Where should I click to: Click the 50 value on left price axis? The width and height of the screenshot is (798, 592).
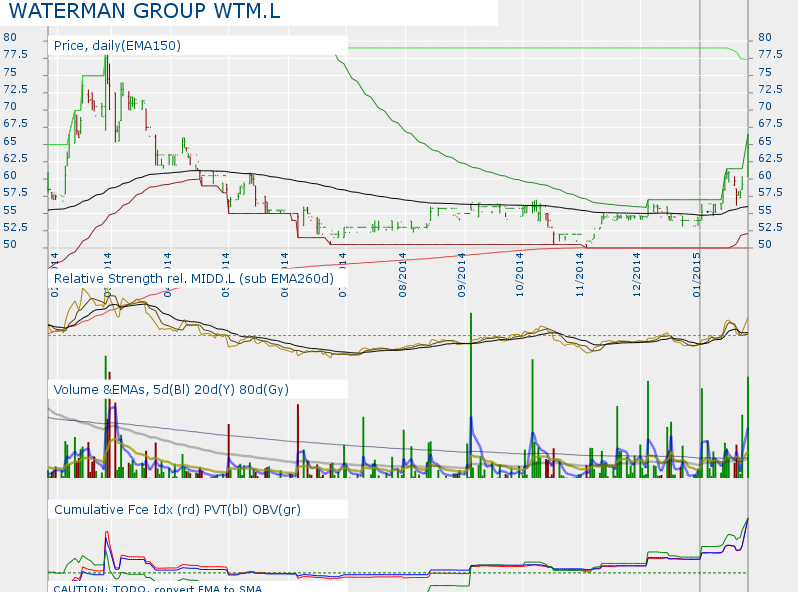point(10,244)
